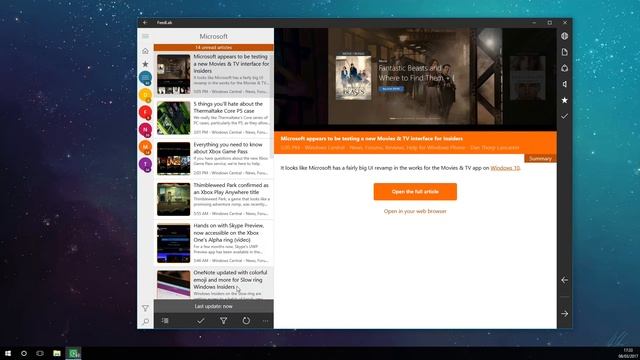Click the taskbar clock

(x=628, y=353)
